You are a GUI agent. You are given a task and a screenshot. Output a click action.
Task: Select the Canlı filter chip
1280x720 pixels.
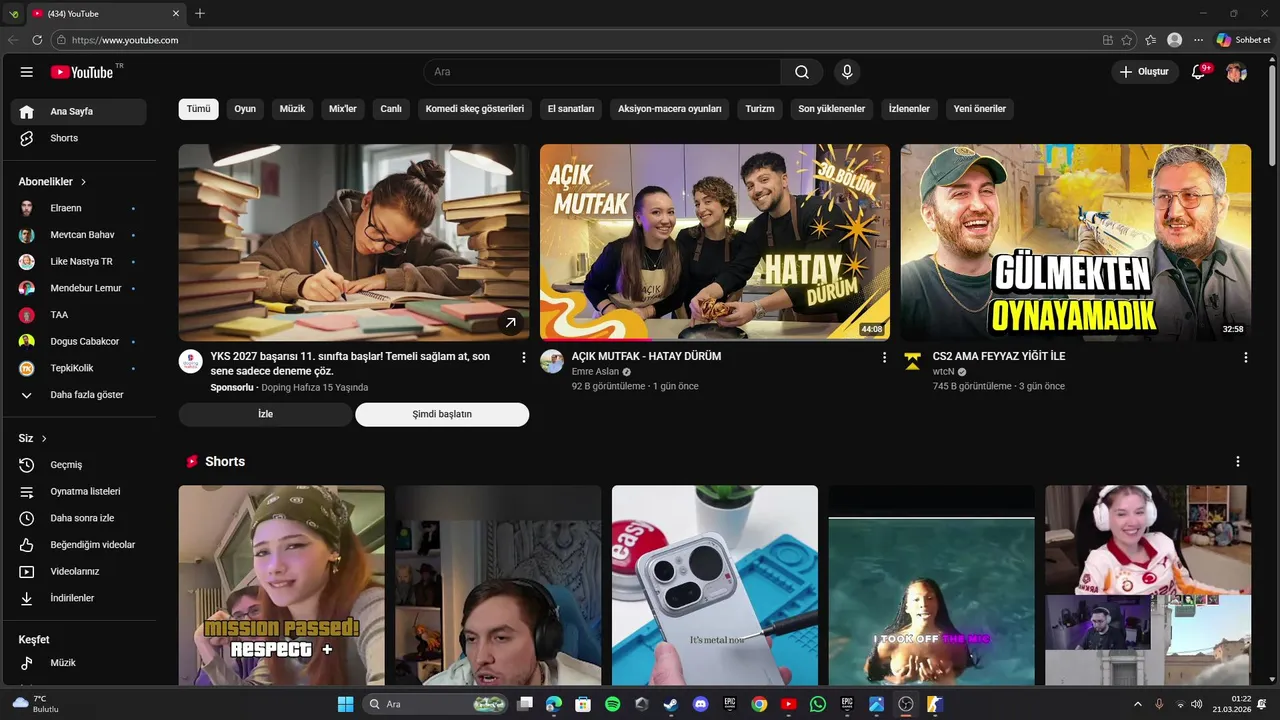click(x=391, y=109)
